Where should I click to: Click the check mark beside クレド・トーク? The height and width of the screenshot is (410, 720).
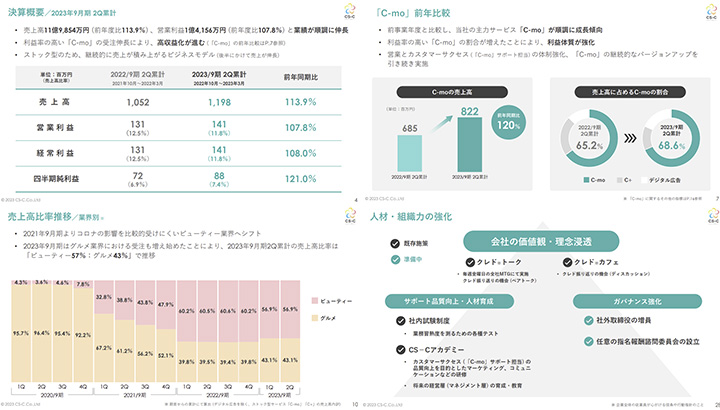pyautogui.click(x=470, y=262)
